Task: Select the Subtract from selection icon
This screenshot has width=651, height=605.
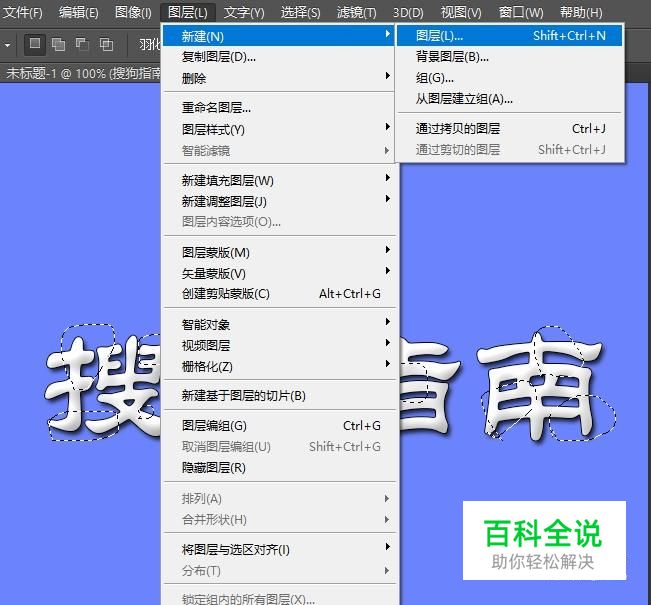Action: (x=82, y=44)
